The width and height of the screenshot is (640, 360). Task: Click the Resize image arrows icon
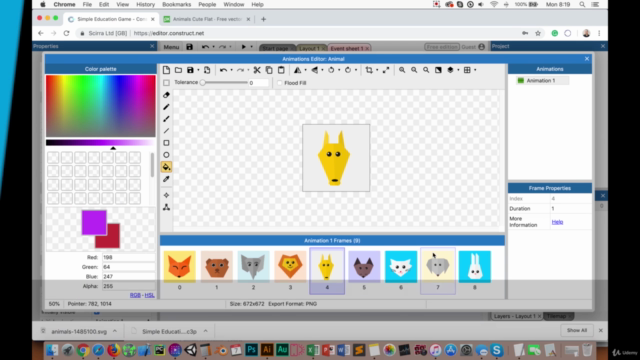point(386,70)
